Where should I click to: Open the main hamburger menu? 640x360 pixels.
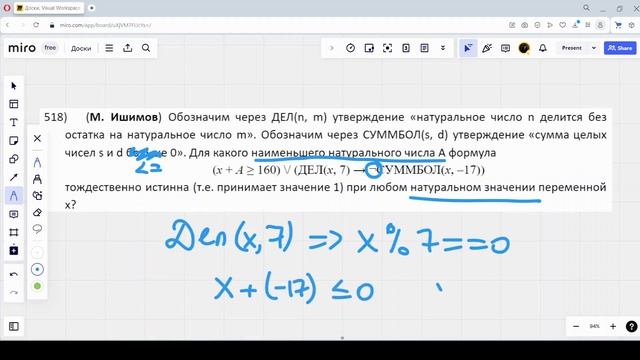(x=109, y=48)
